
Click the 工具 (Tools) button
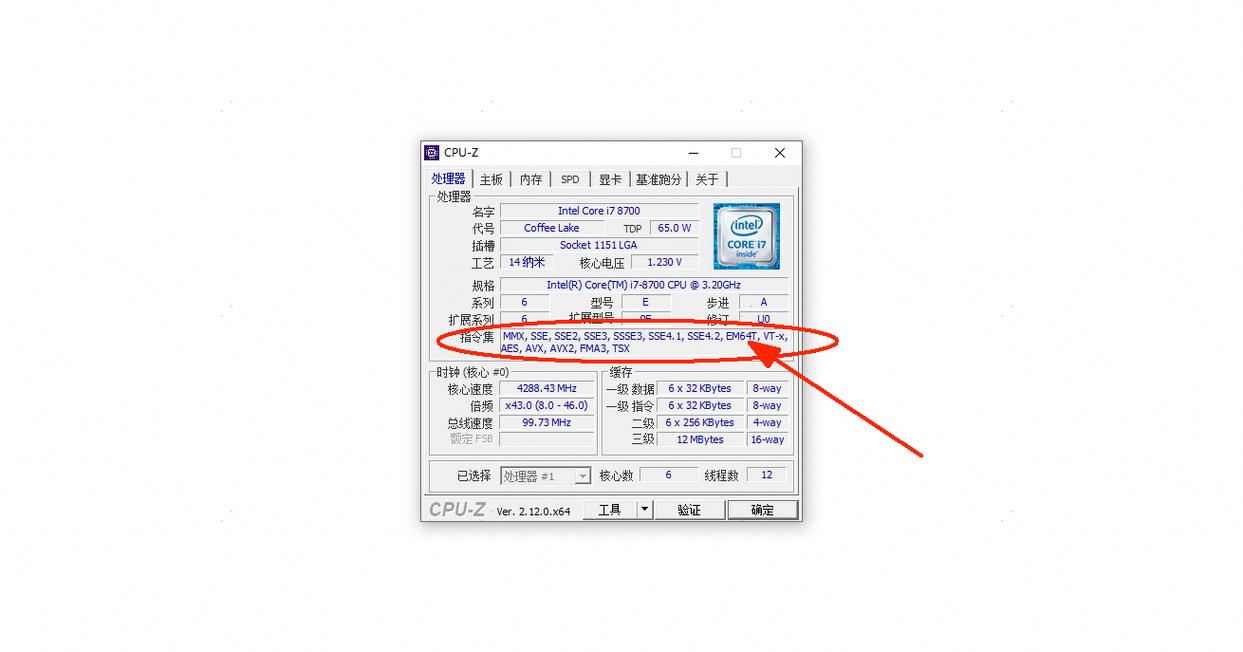(x=610, y=510)
